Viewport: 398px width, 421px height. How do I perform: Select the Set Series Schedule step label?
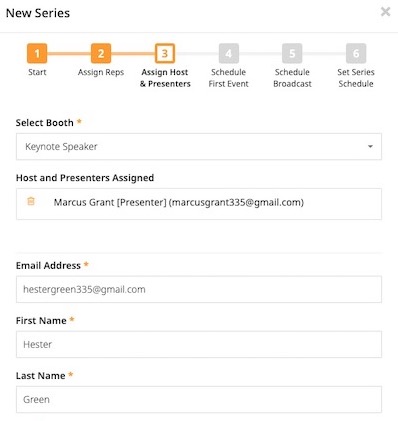click(356, 78)
